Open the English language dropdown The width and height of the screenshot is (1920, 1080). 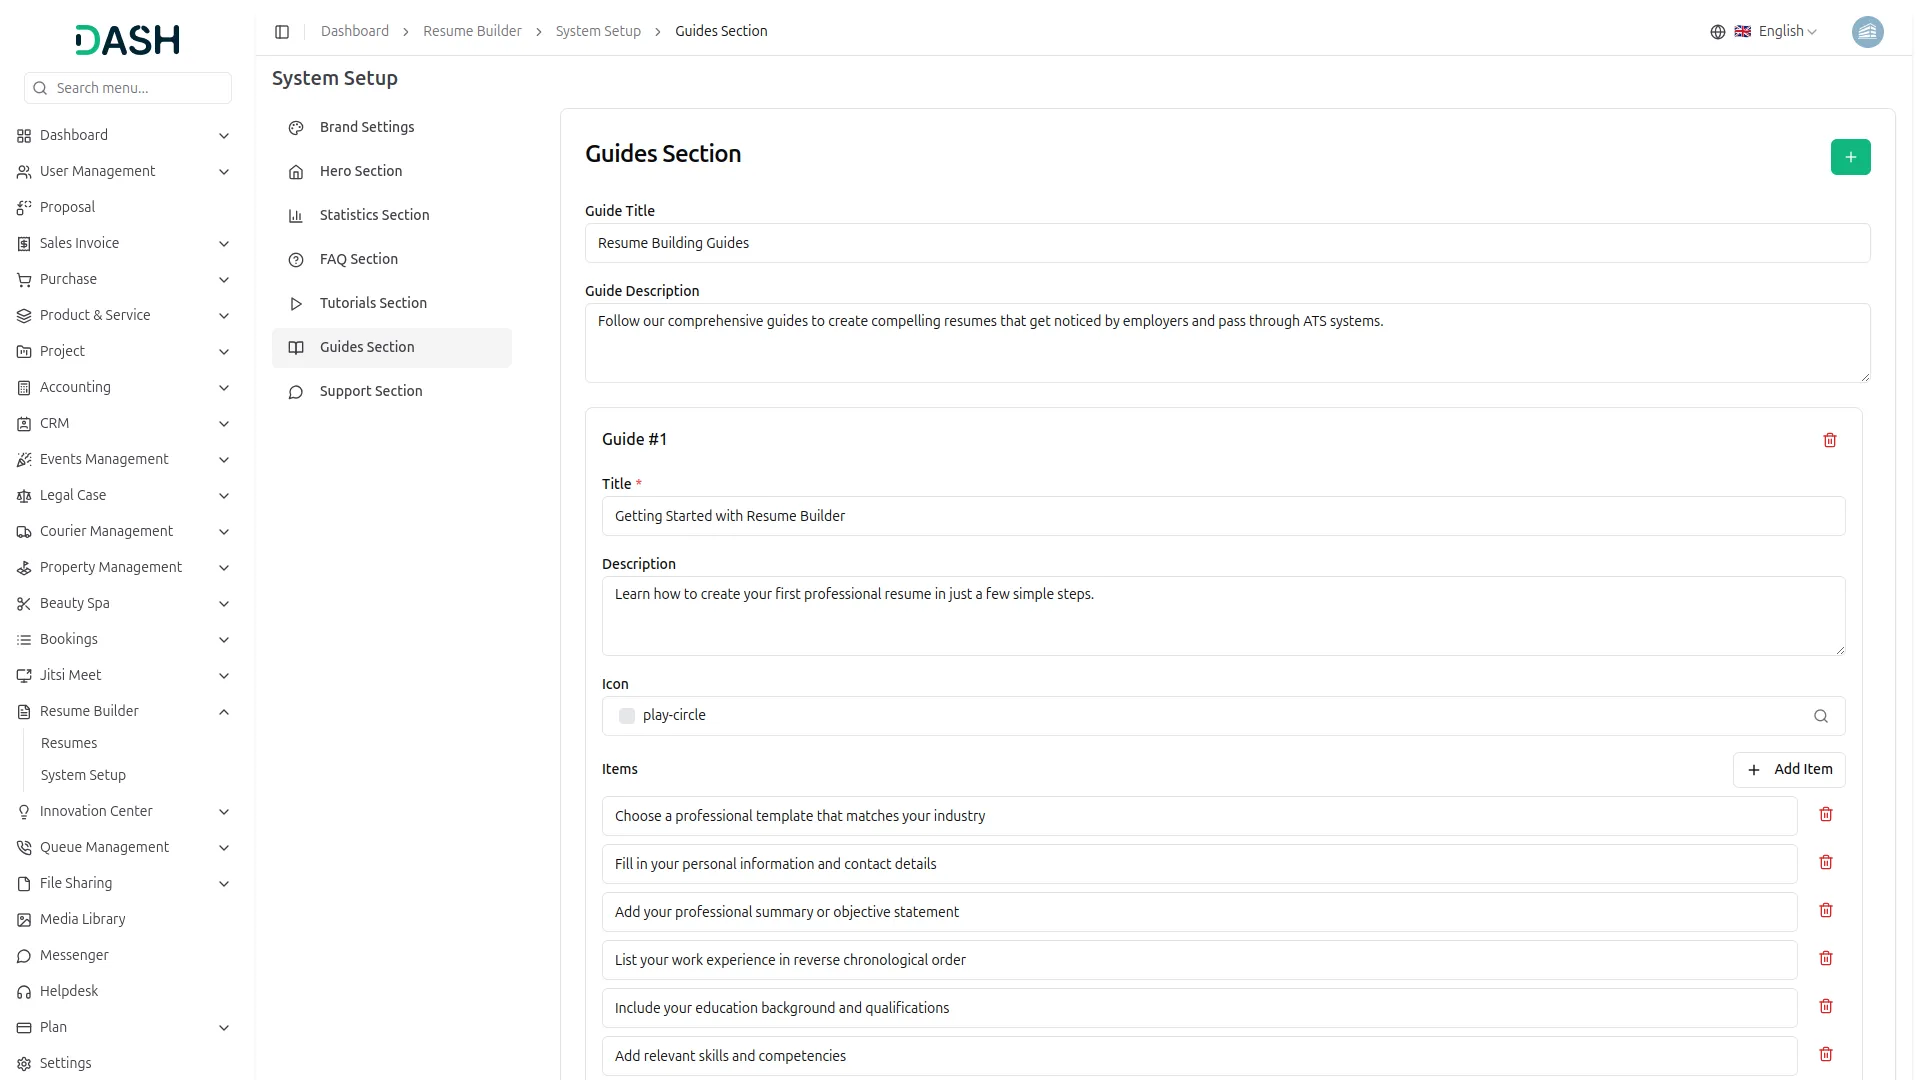tap(1780, 31)
